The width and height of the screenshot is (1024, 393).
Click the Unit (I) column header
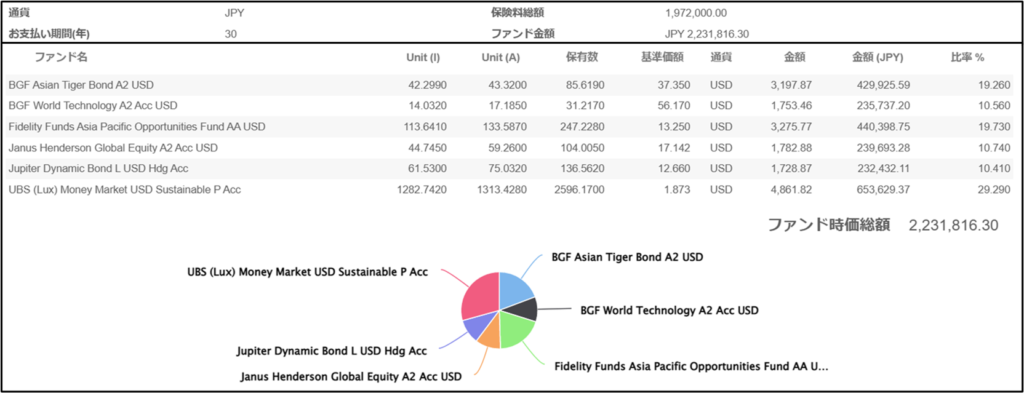click(423, 57)
